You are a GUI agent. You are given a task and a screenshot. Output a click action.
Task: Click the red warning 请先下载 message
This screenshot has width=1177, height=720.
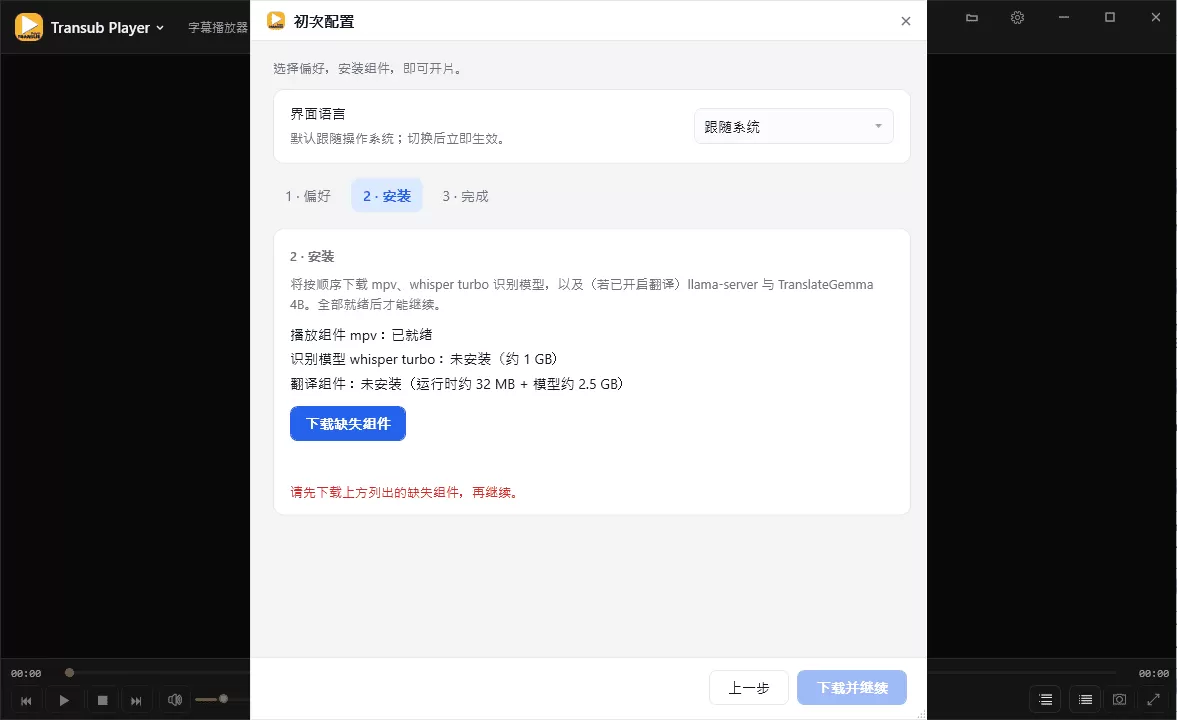pos(404,493)
